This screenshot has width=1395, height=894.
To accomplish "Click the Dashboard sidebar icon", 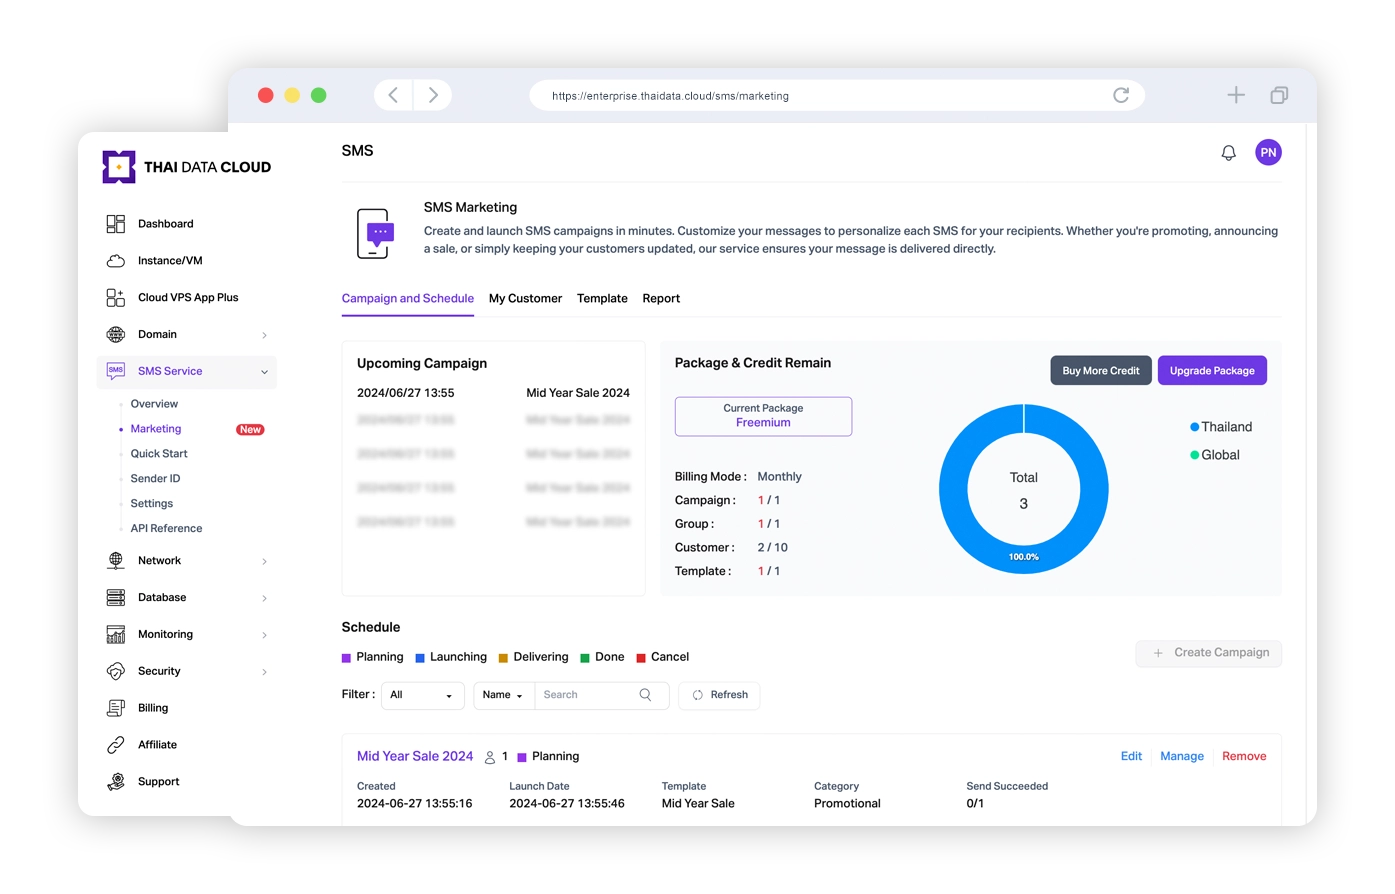I will (x=116, y=224).
